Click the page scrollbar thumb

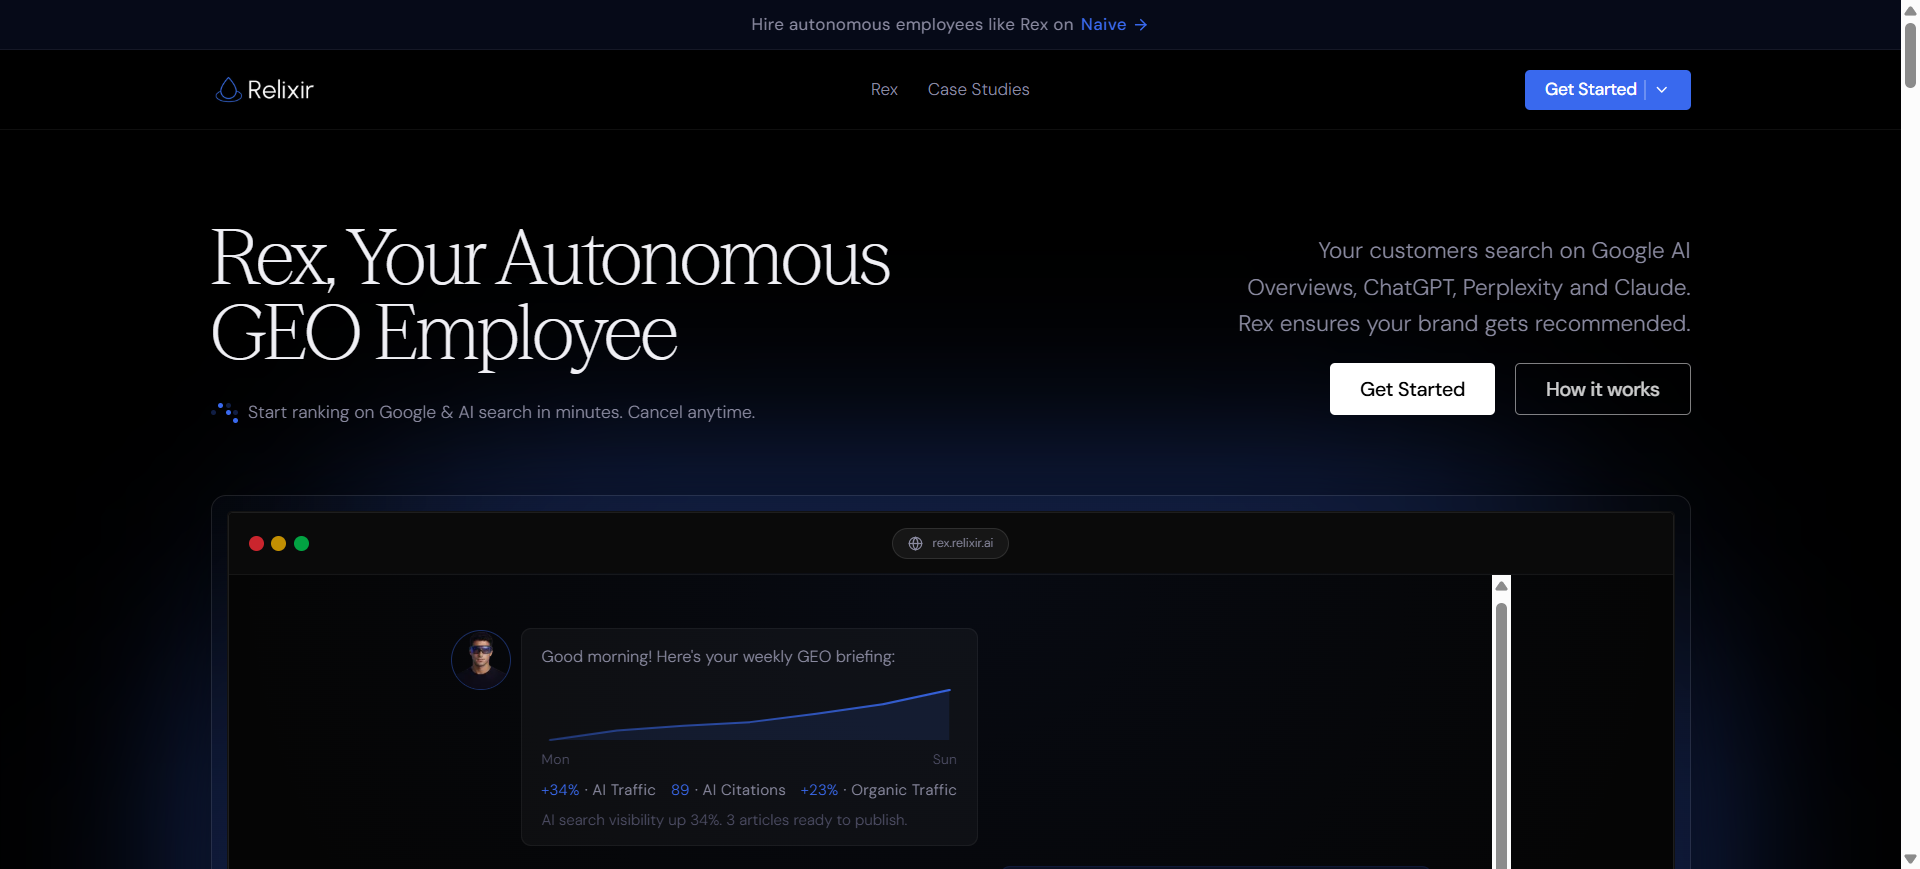coord(1910,55)
